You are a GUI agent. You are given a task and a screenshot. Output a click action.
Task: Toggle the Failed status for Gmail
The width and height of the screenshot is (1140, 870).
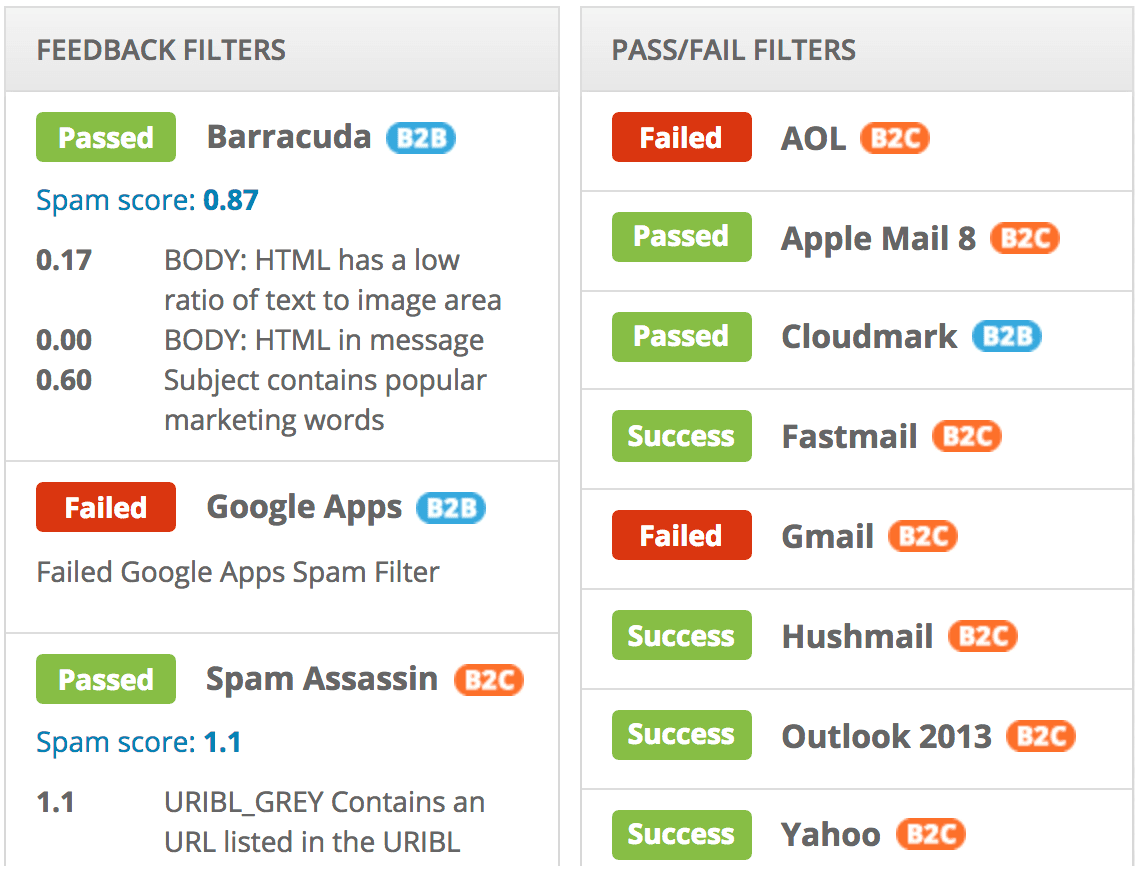(681, 535)
